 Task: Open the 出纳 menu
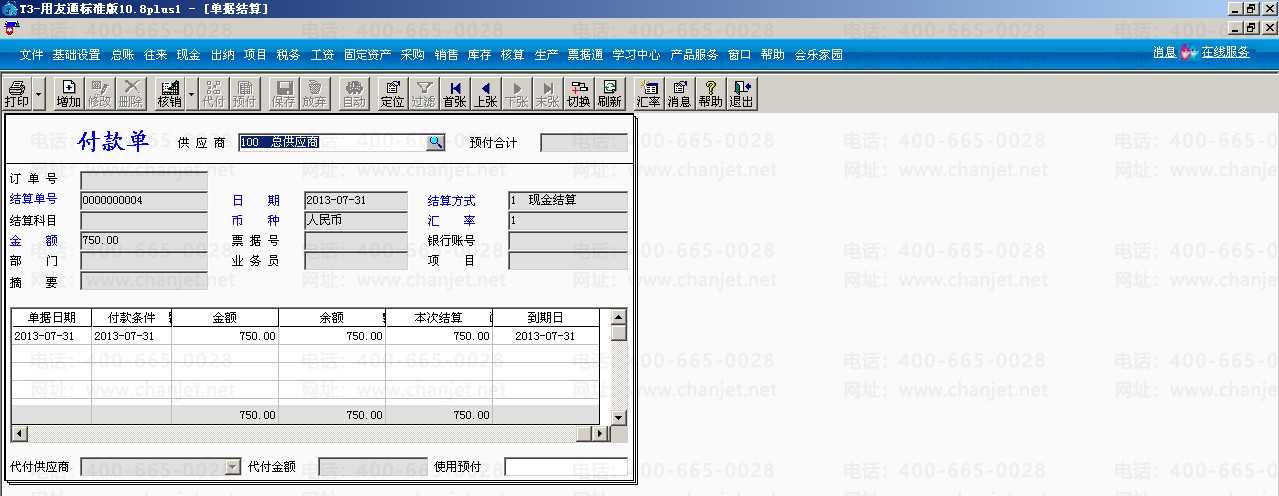(222, 55)
